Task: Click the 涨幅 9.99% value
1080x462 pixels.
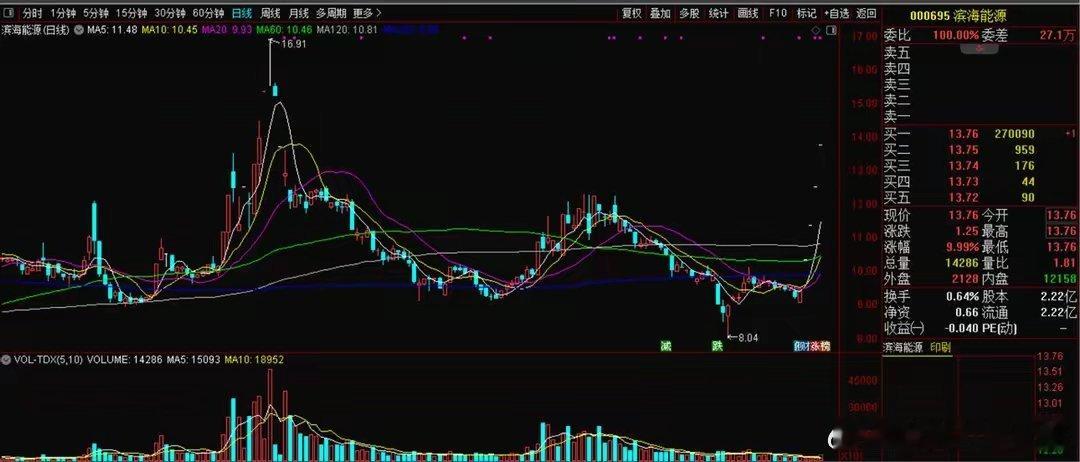Action: point(961,247)
